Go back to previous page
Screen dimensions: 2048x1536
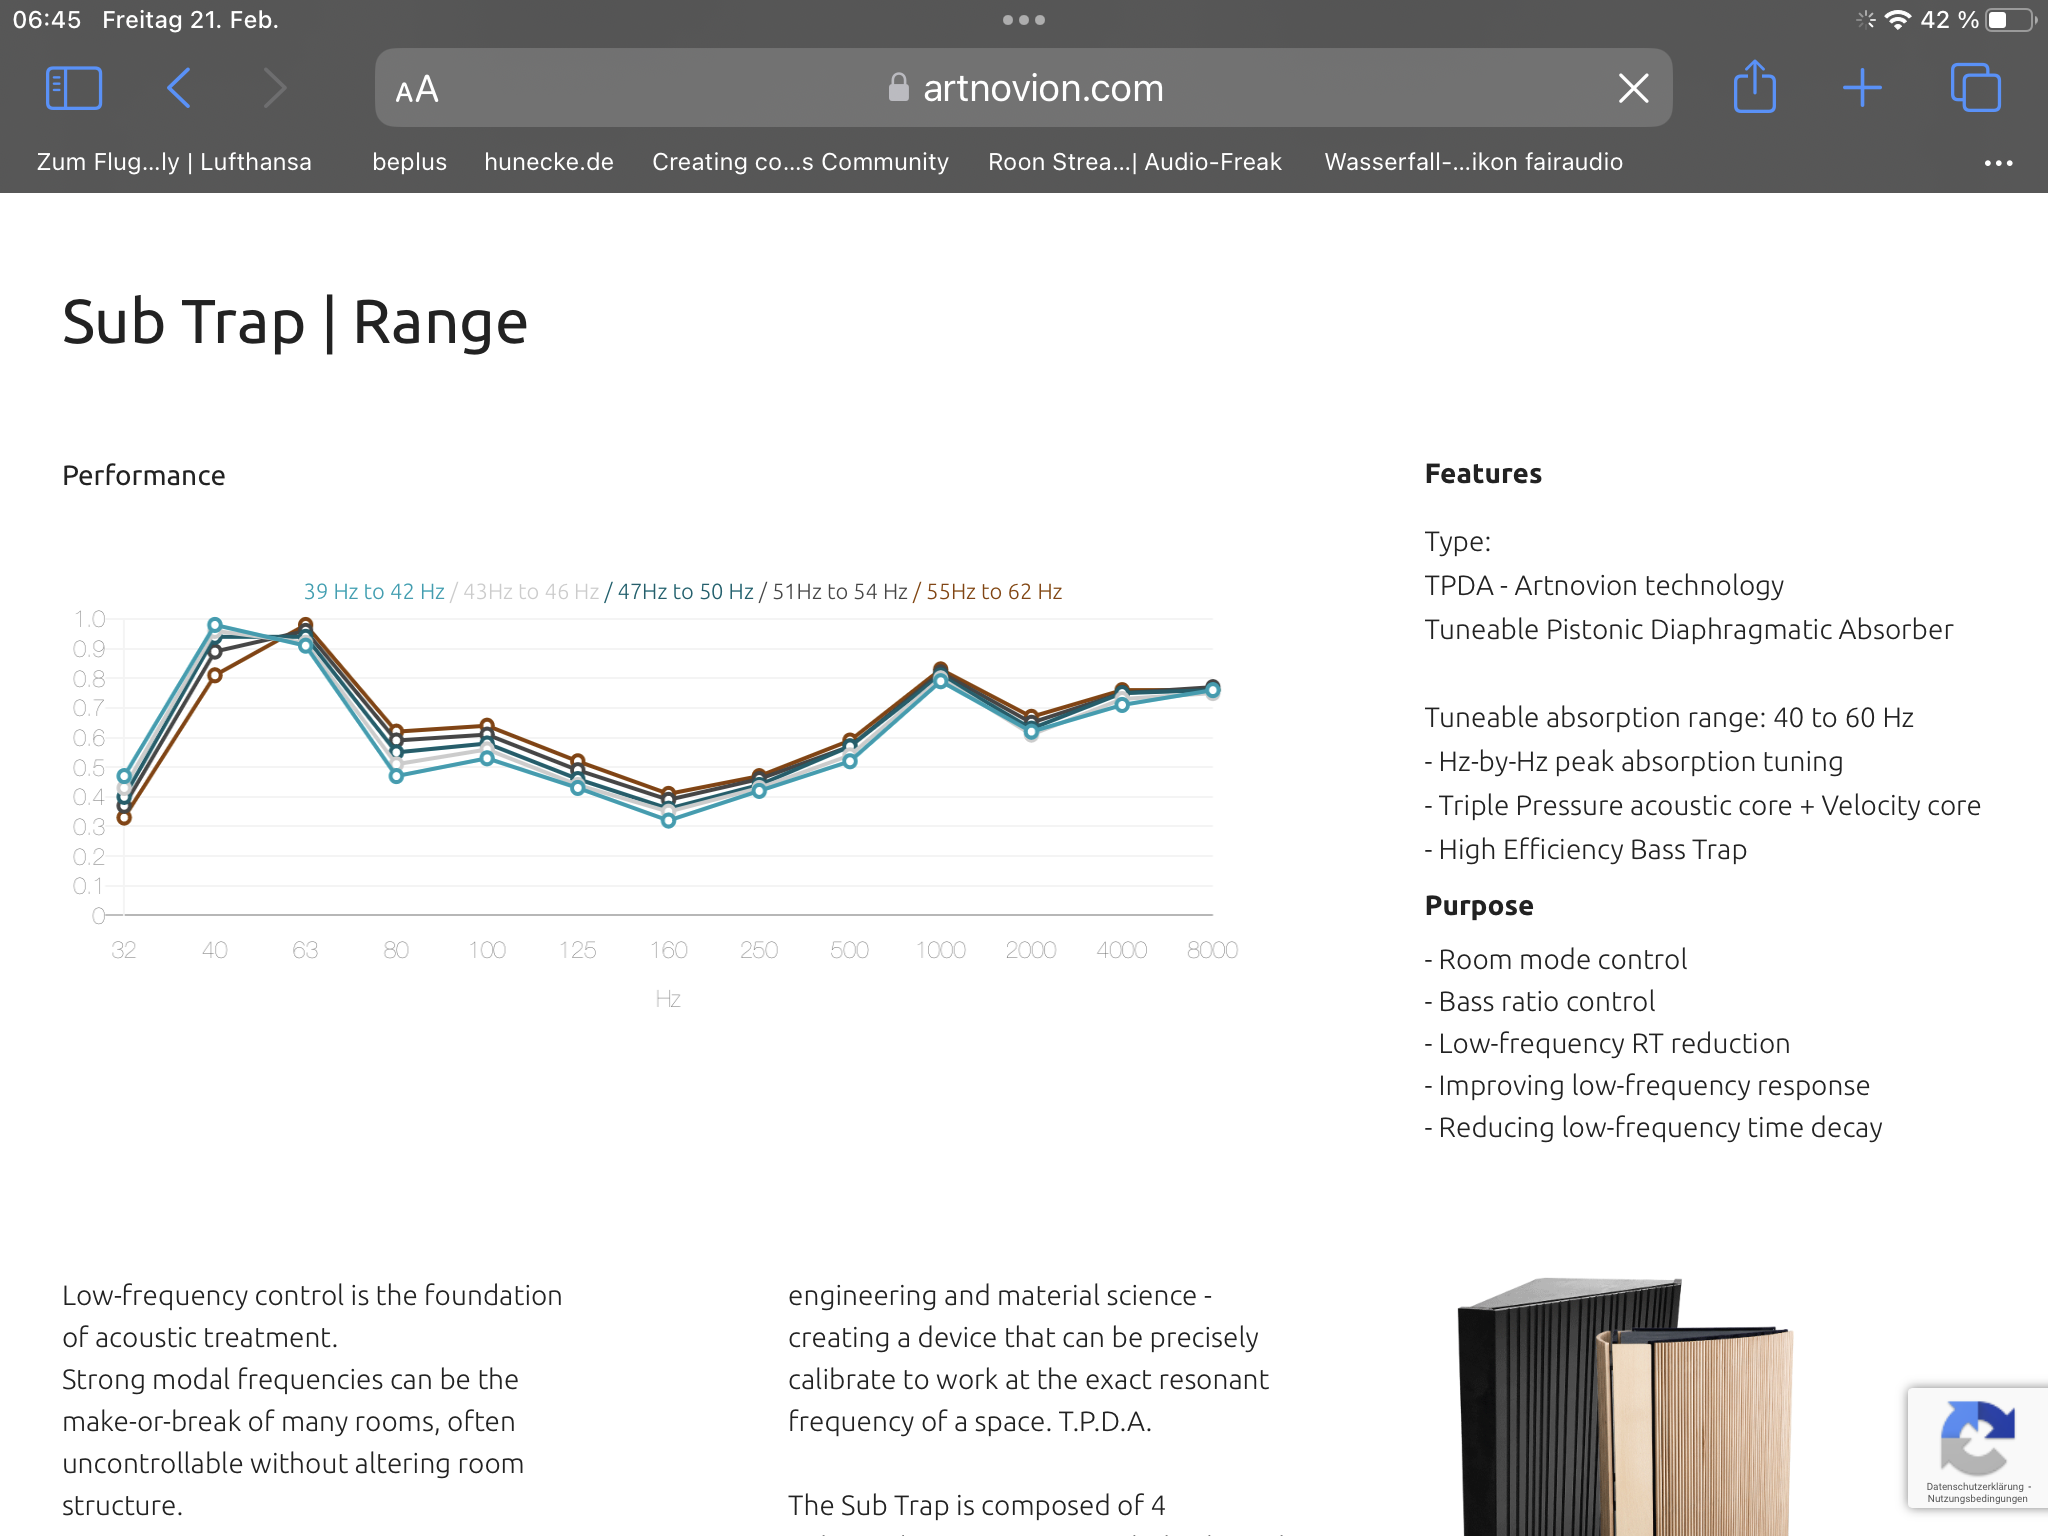coord(179,88)
